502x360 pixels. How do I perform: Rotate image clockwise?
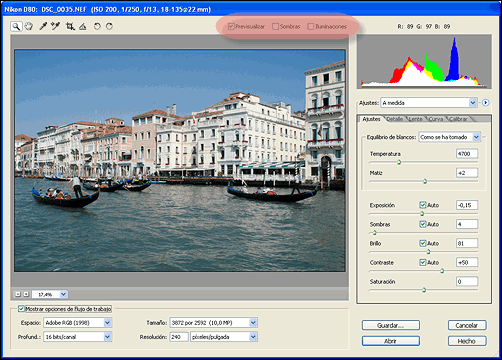coord(109,26)
